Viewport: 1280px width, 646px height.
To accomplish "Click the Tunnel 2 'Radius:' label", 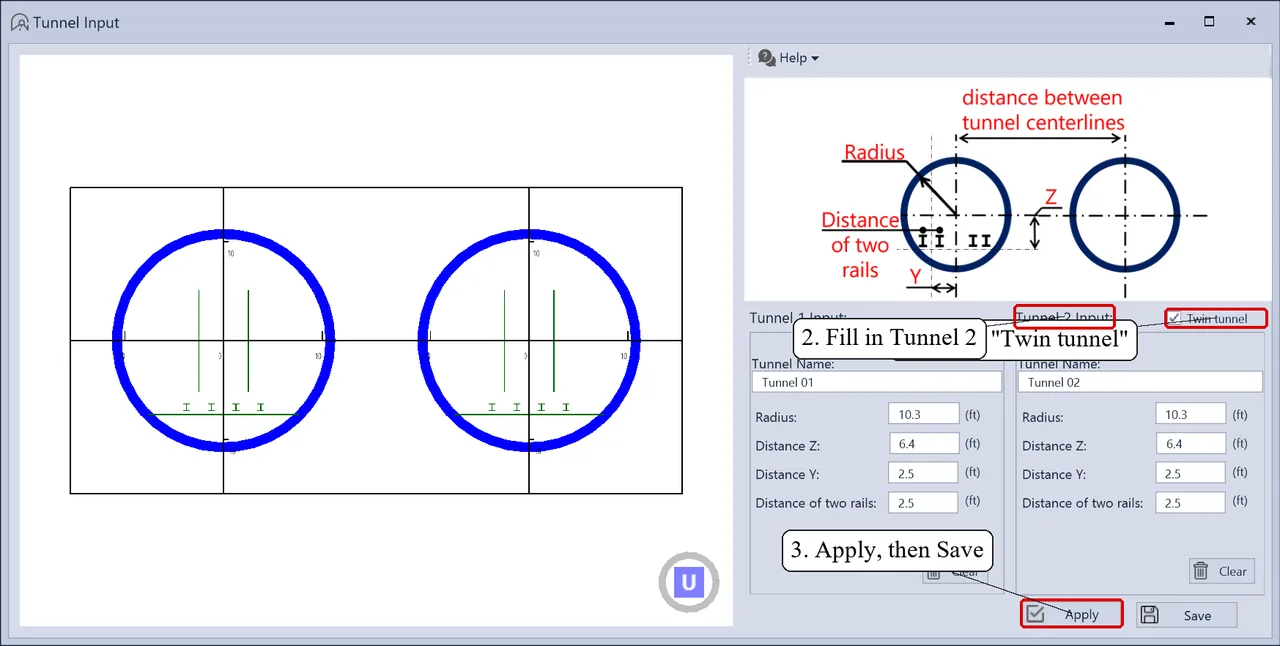I will pos(1042,417).
